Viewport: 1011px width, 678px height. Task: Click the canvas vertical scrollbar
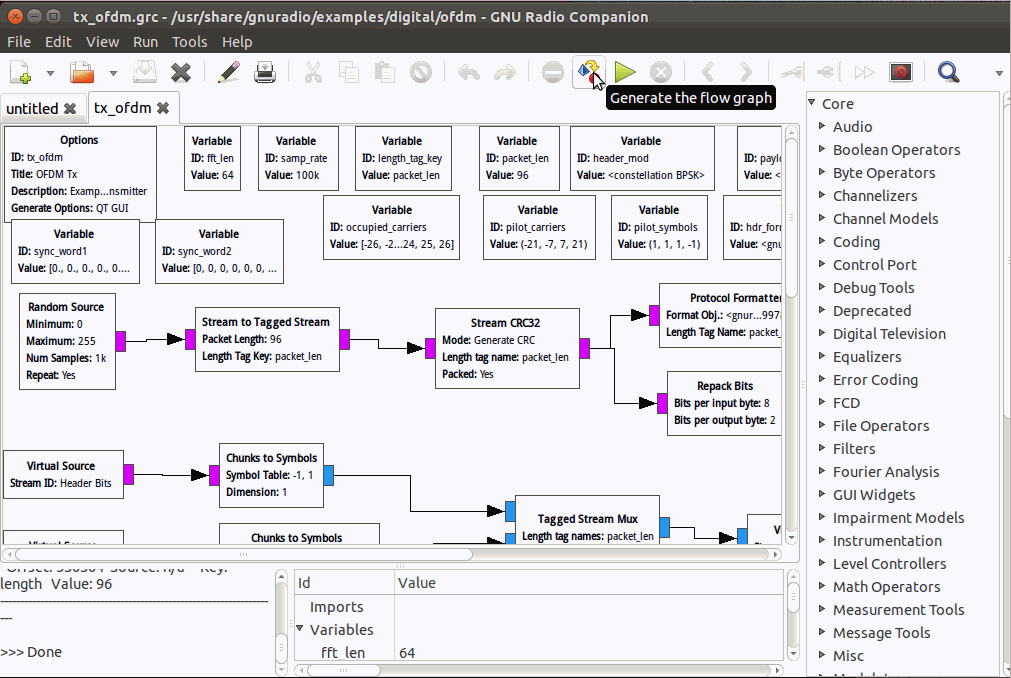pos(792,217)
